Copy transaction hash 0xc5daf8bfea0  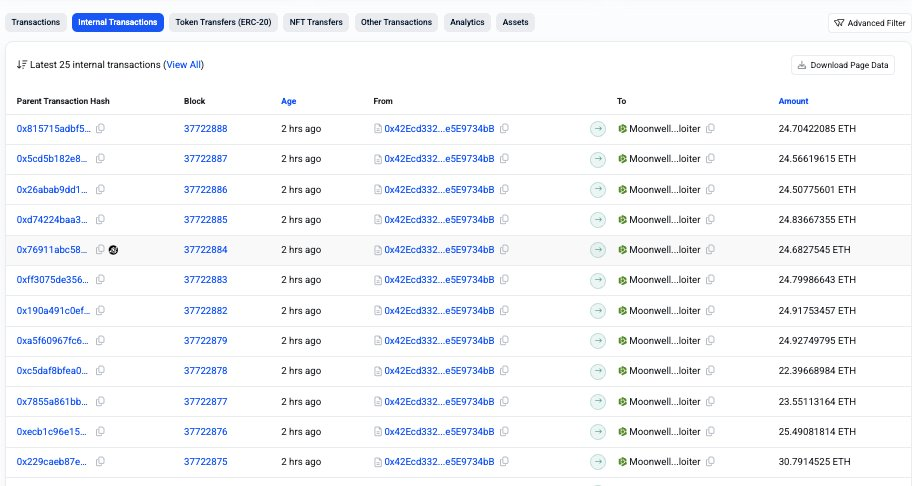coord(100,371)
